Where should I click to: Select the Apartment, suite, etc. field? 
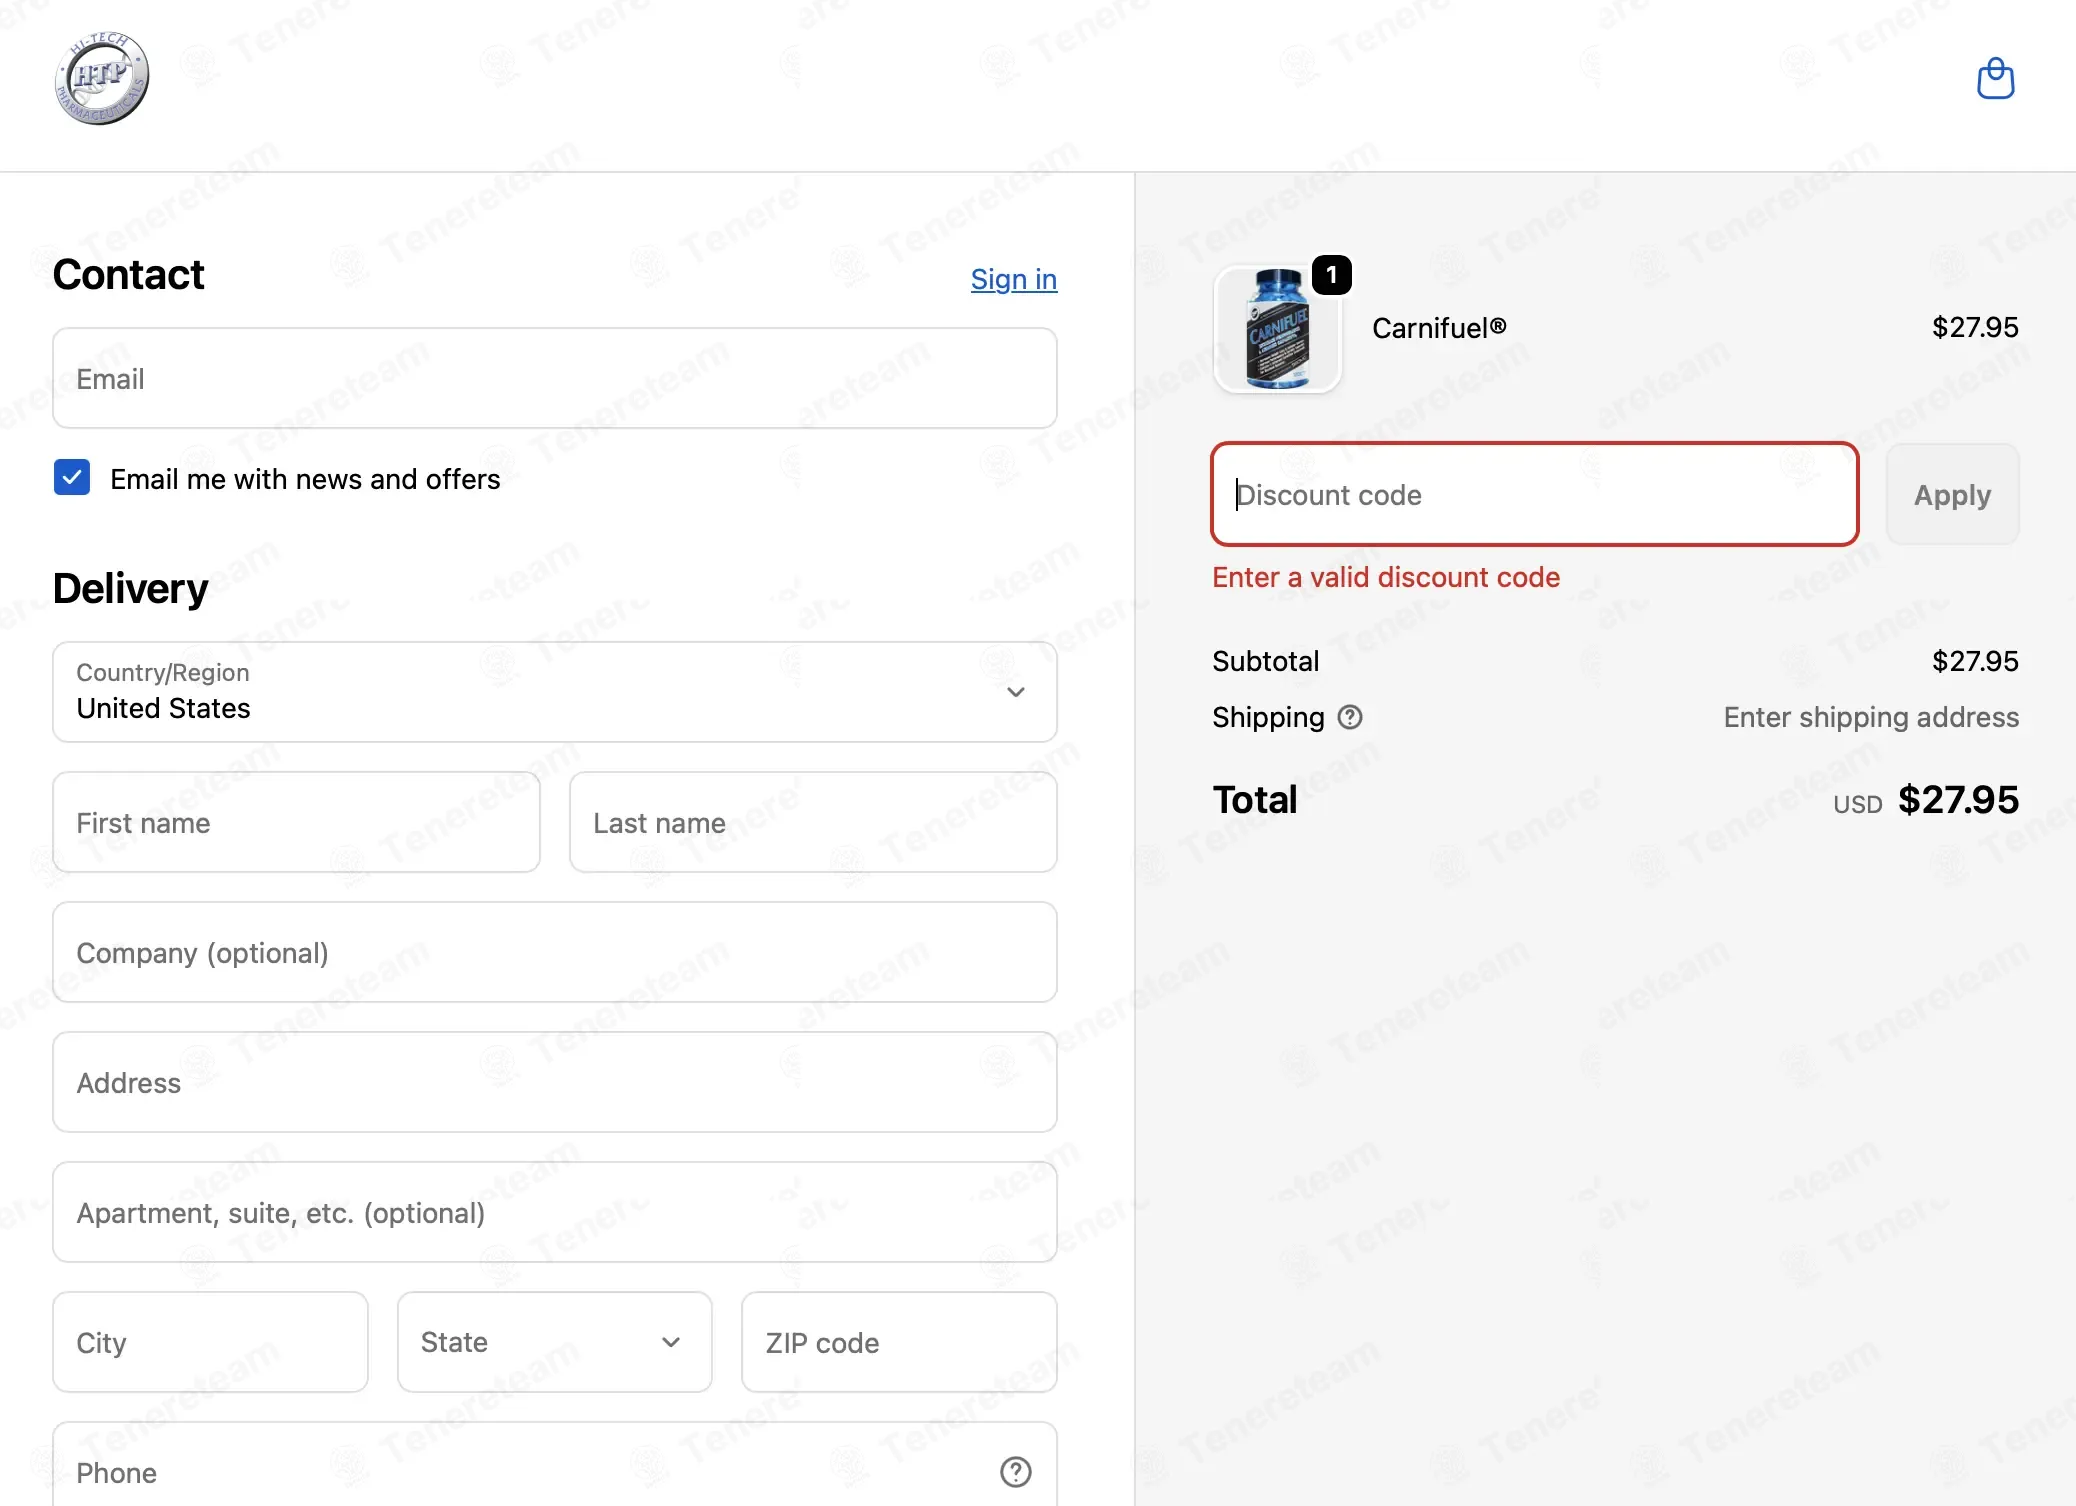[x=555, y=1212]
